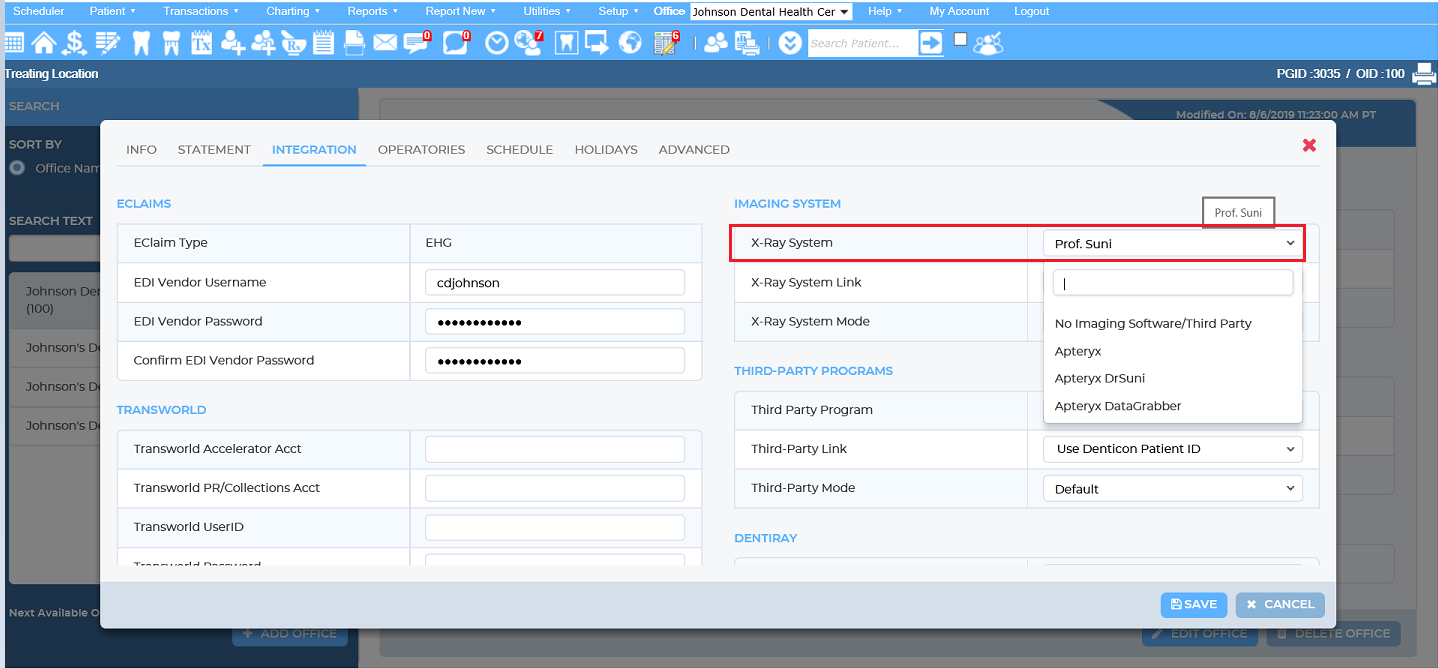This screenshot has width=1438, height=668.
Task: Click the patient search go arrow
Action: 931,43
